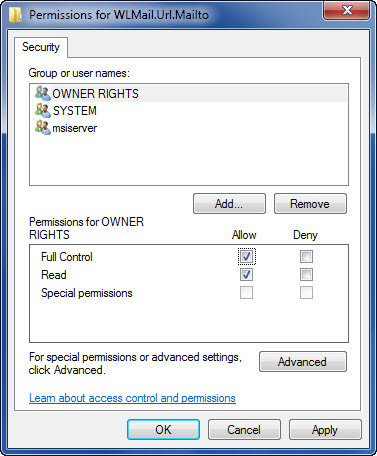Click the folder icon in title bar
The width and height of the screenshot is (377, 456).
pyautogui.click(x=15, y=15)
